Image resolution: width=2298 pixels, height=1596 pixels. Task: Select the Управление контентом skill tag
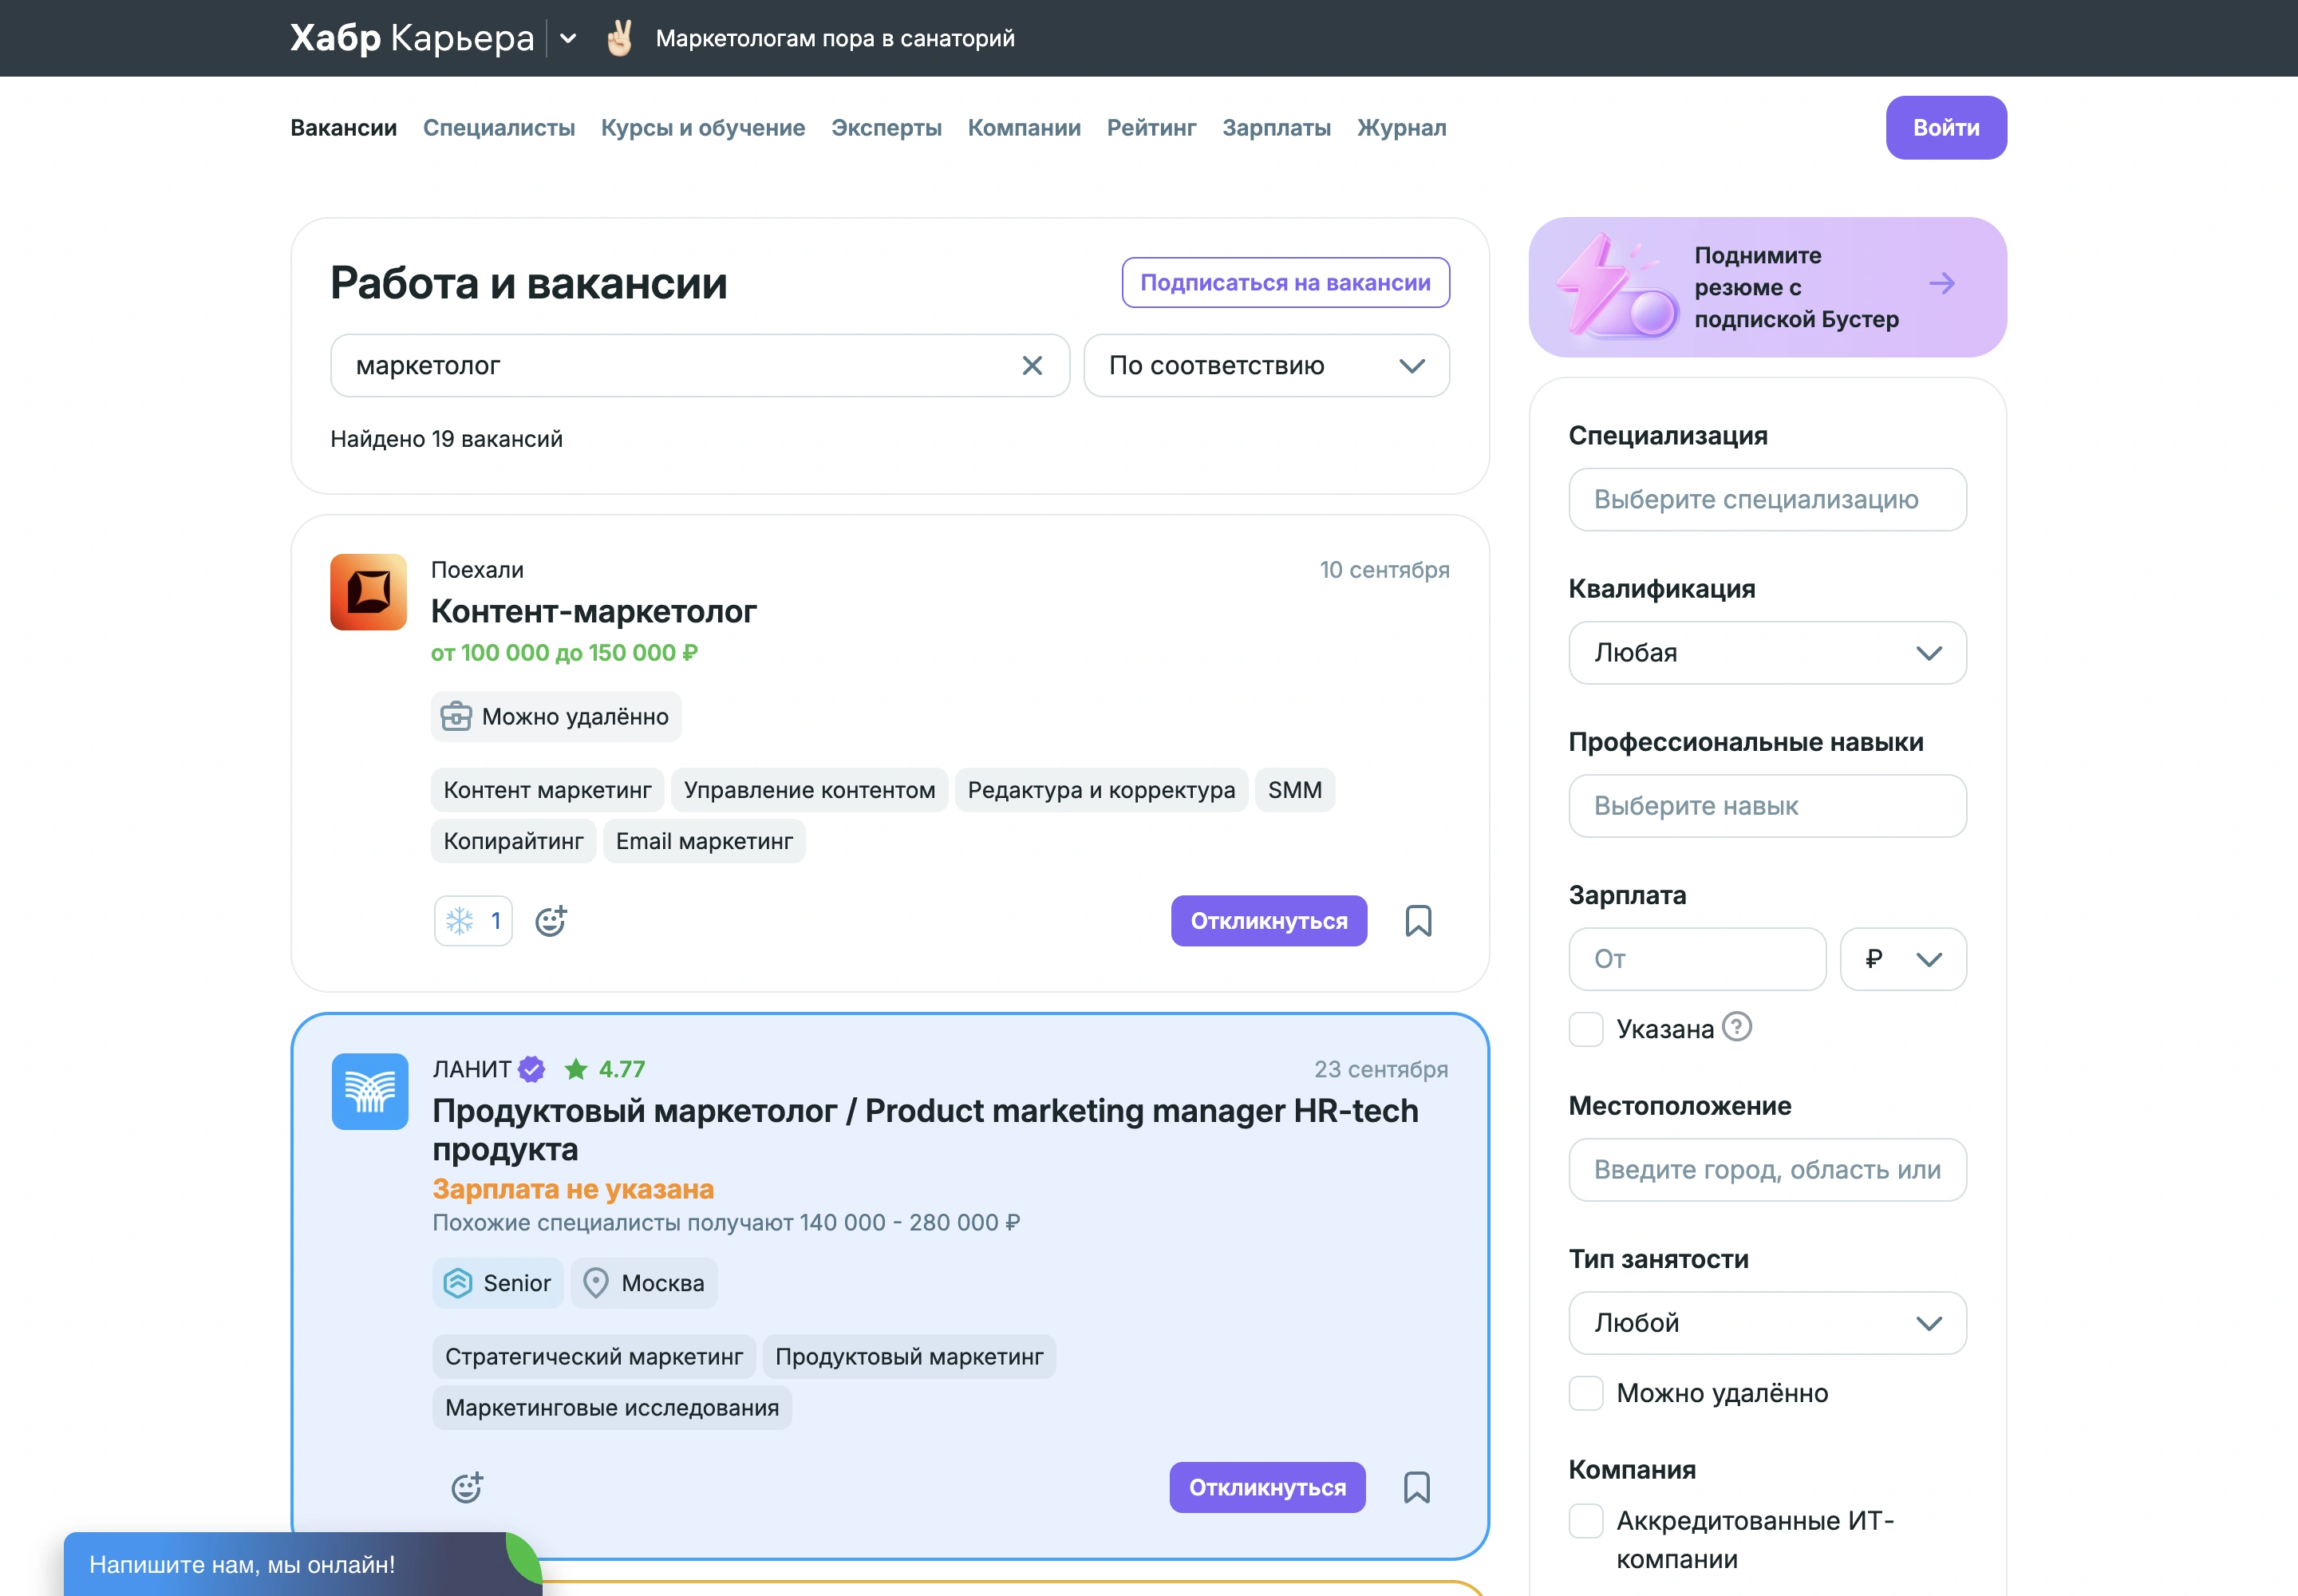(x=809, y=790)
